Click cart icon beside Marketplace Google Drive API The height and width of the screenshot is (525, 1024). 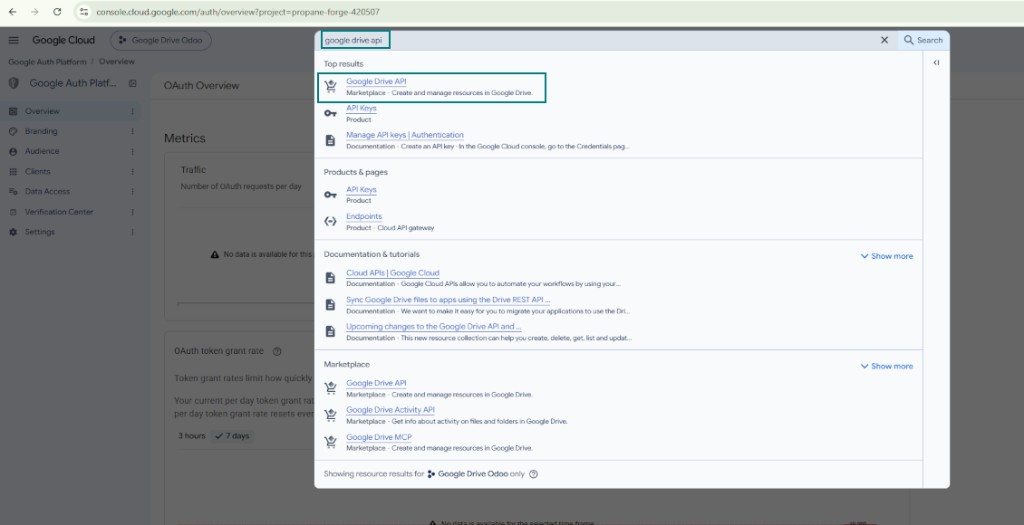pos(330,388)
